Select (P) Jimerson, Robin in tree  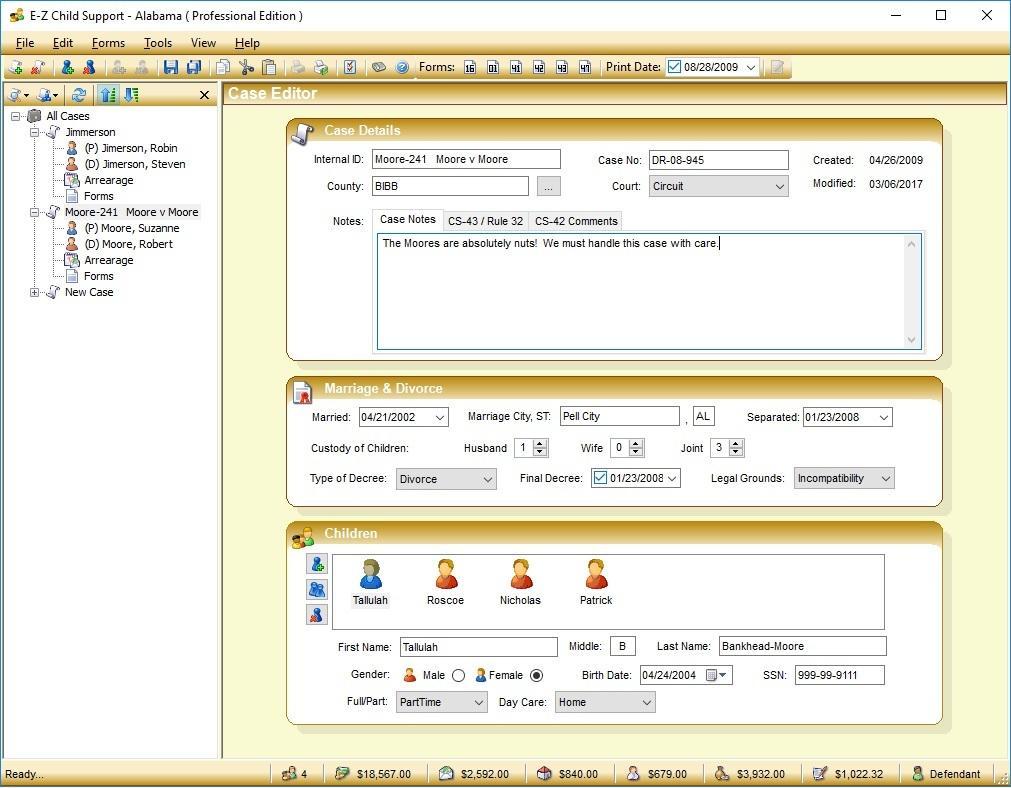tap(131, 148)
